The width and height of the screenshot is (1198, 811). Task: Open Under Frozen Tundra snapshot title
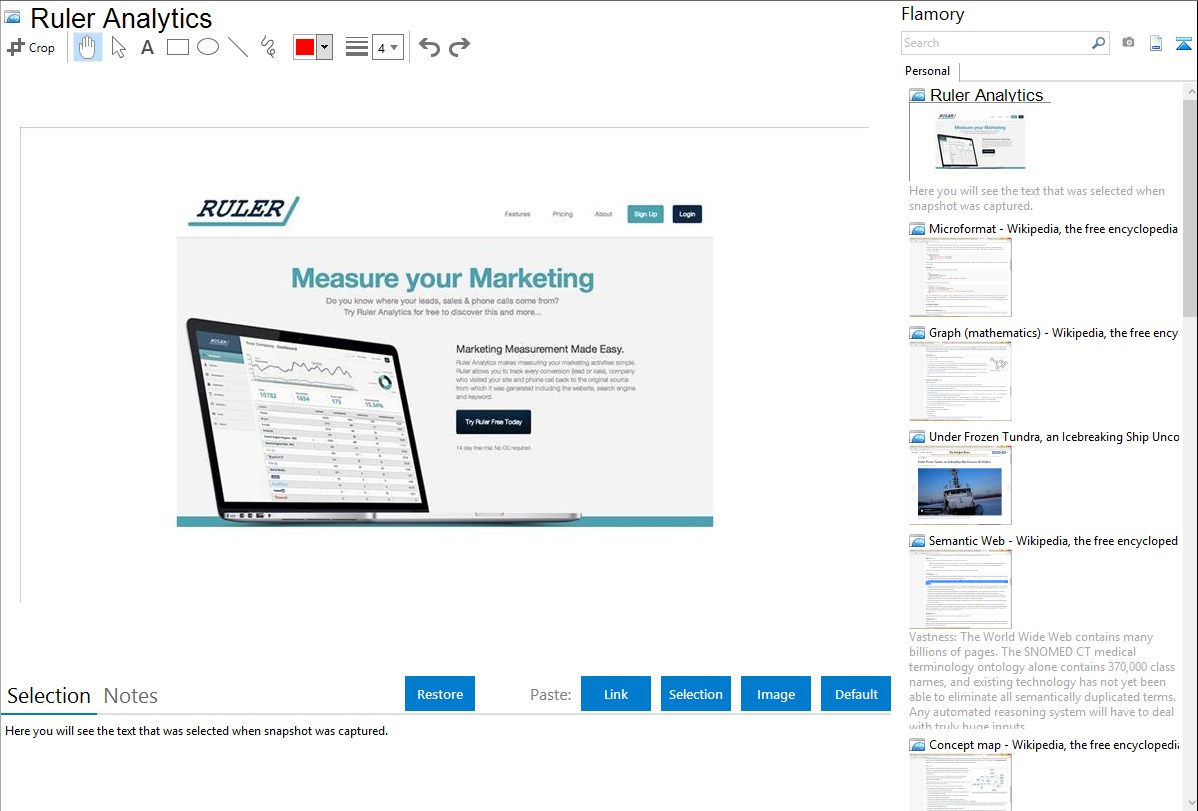(x=1054, y=437)
